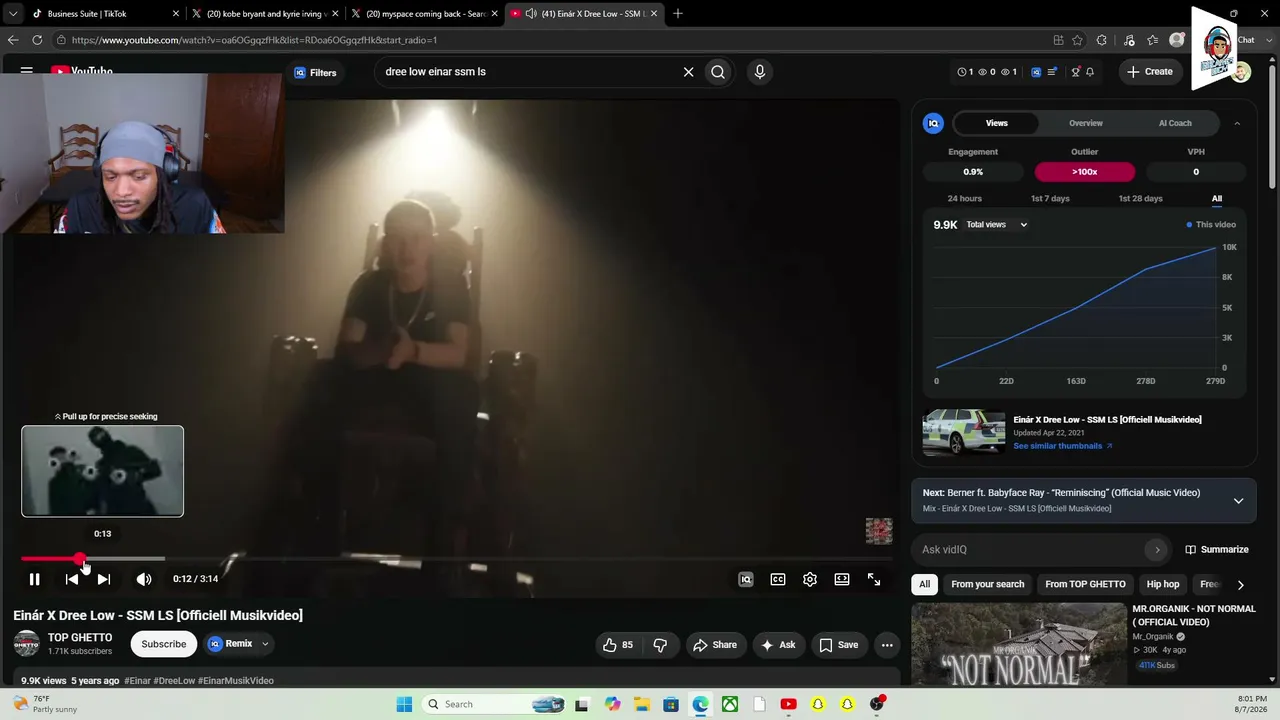Screen dimensions: 1280x720
Task: Open the browser tab search dropdown
Action: coord(12,14)
